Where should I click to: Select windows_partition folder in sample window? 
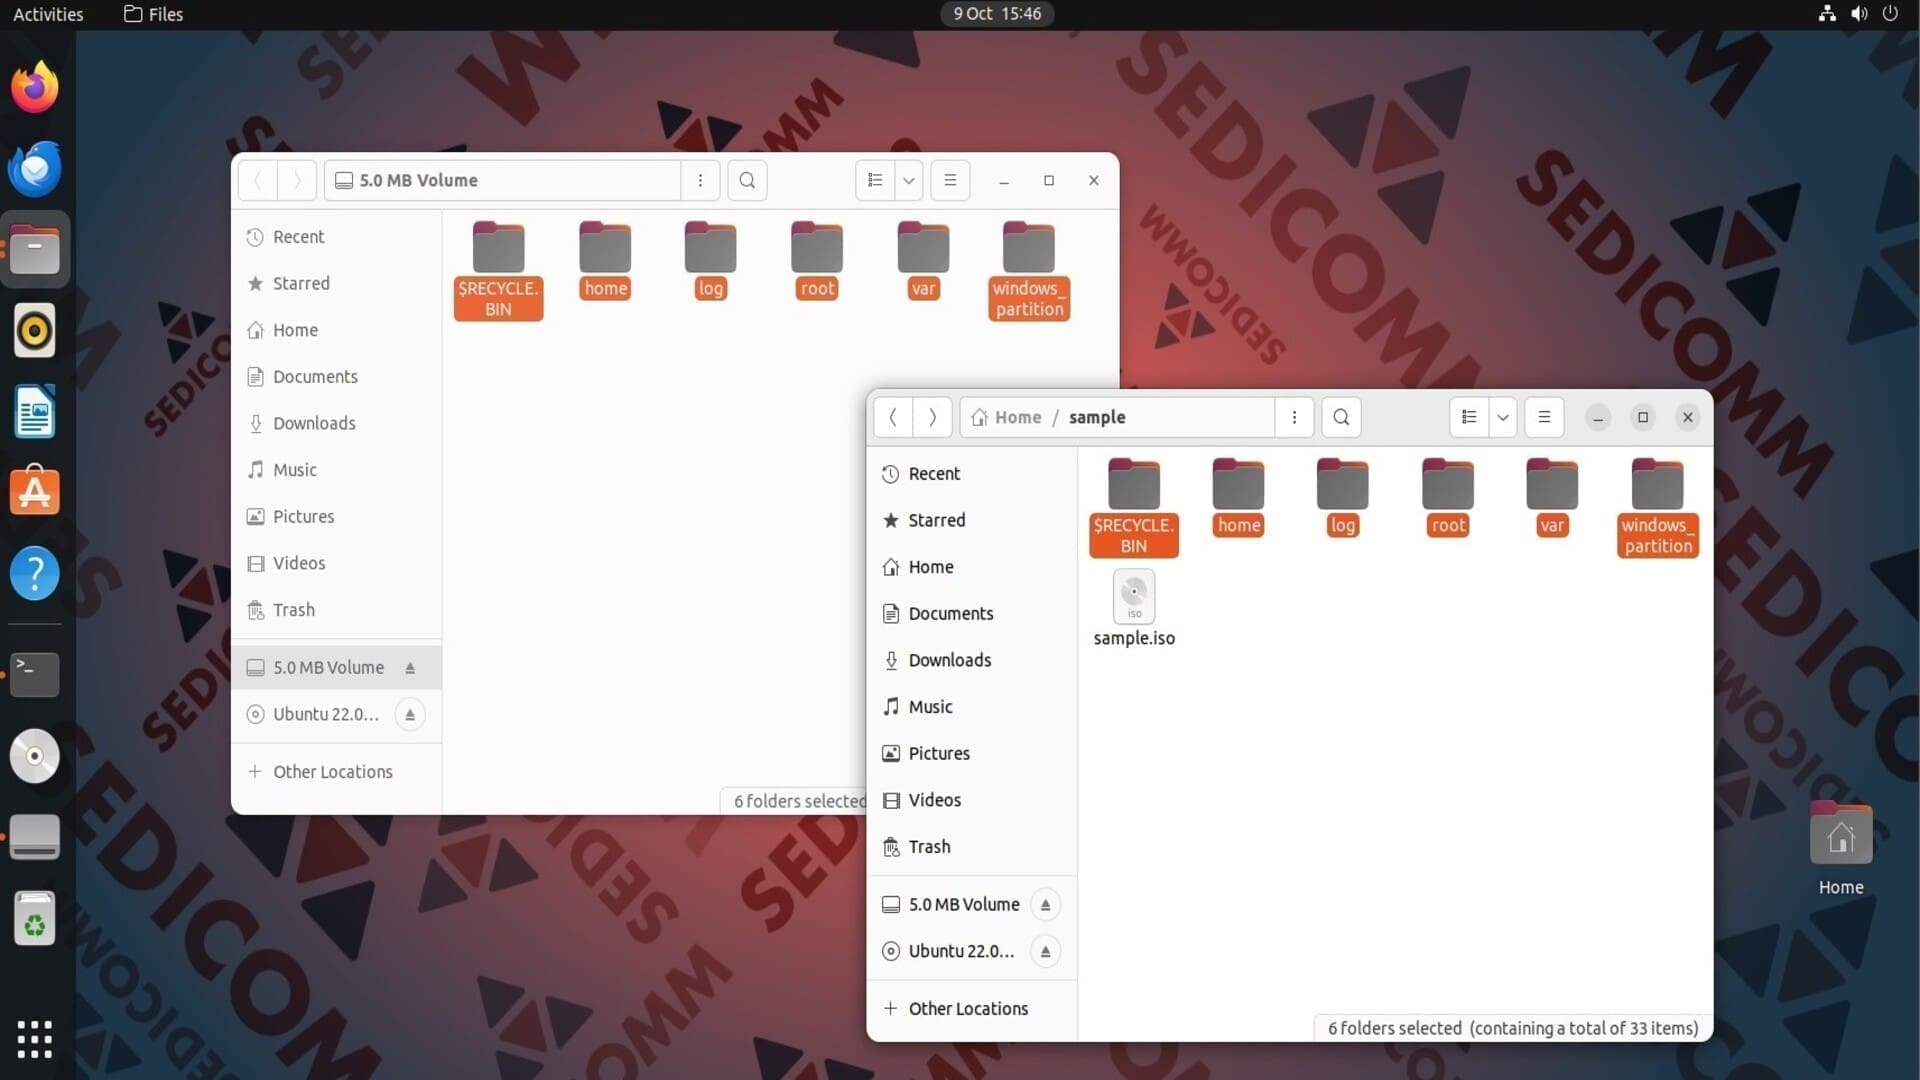[1658, 507]
